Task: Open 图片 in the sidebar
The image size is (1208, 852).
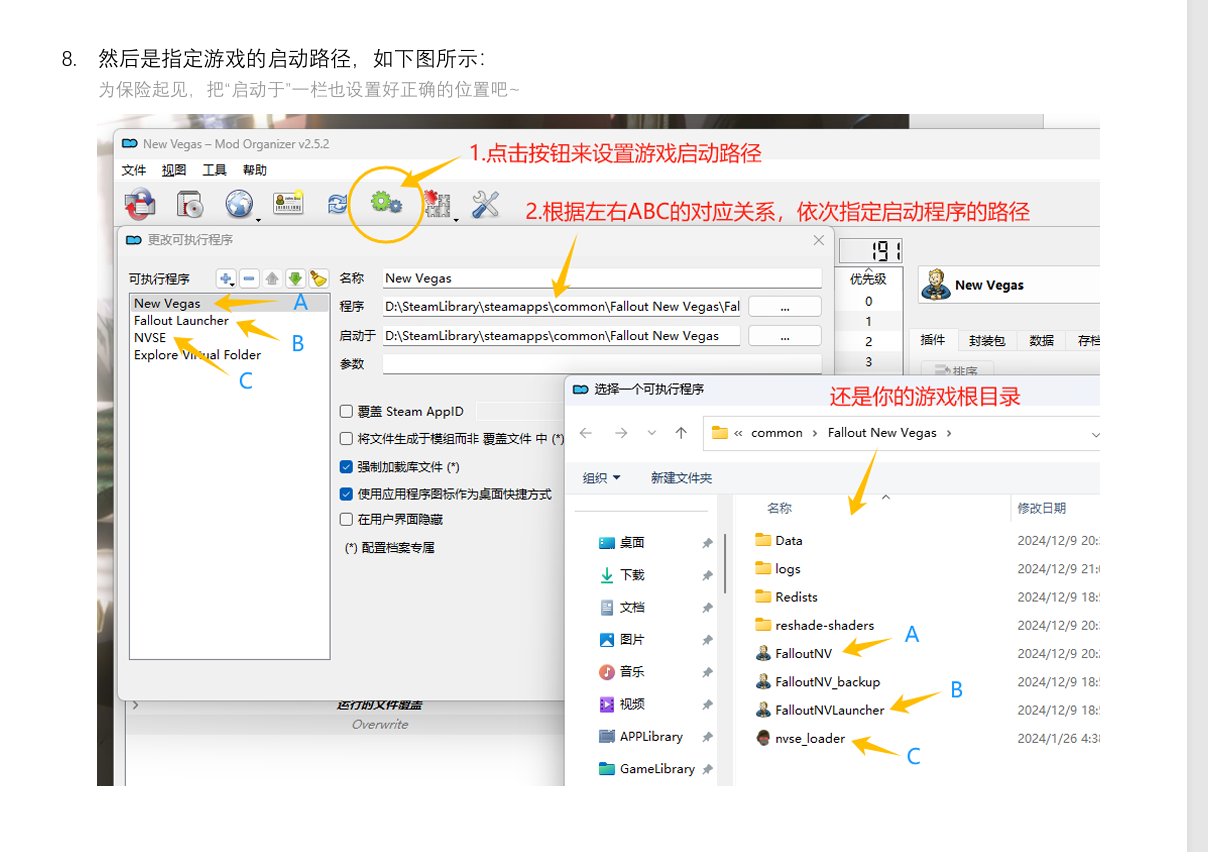Action: [632, 639]
